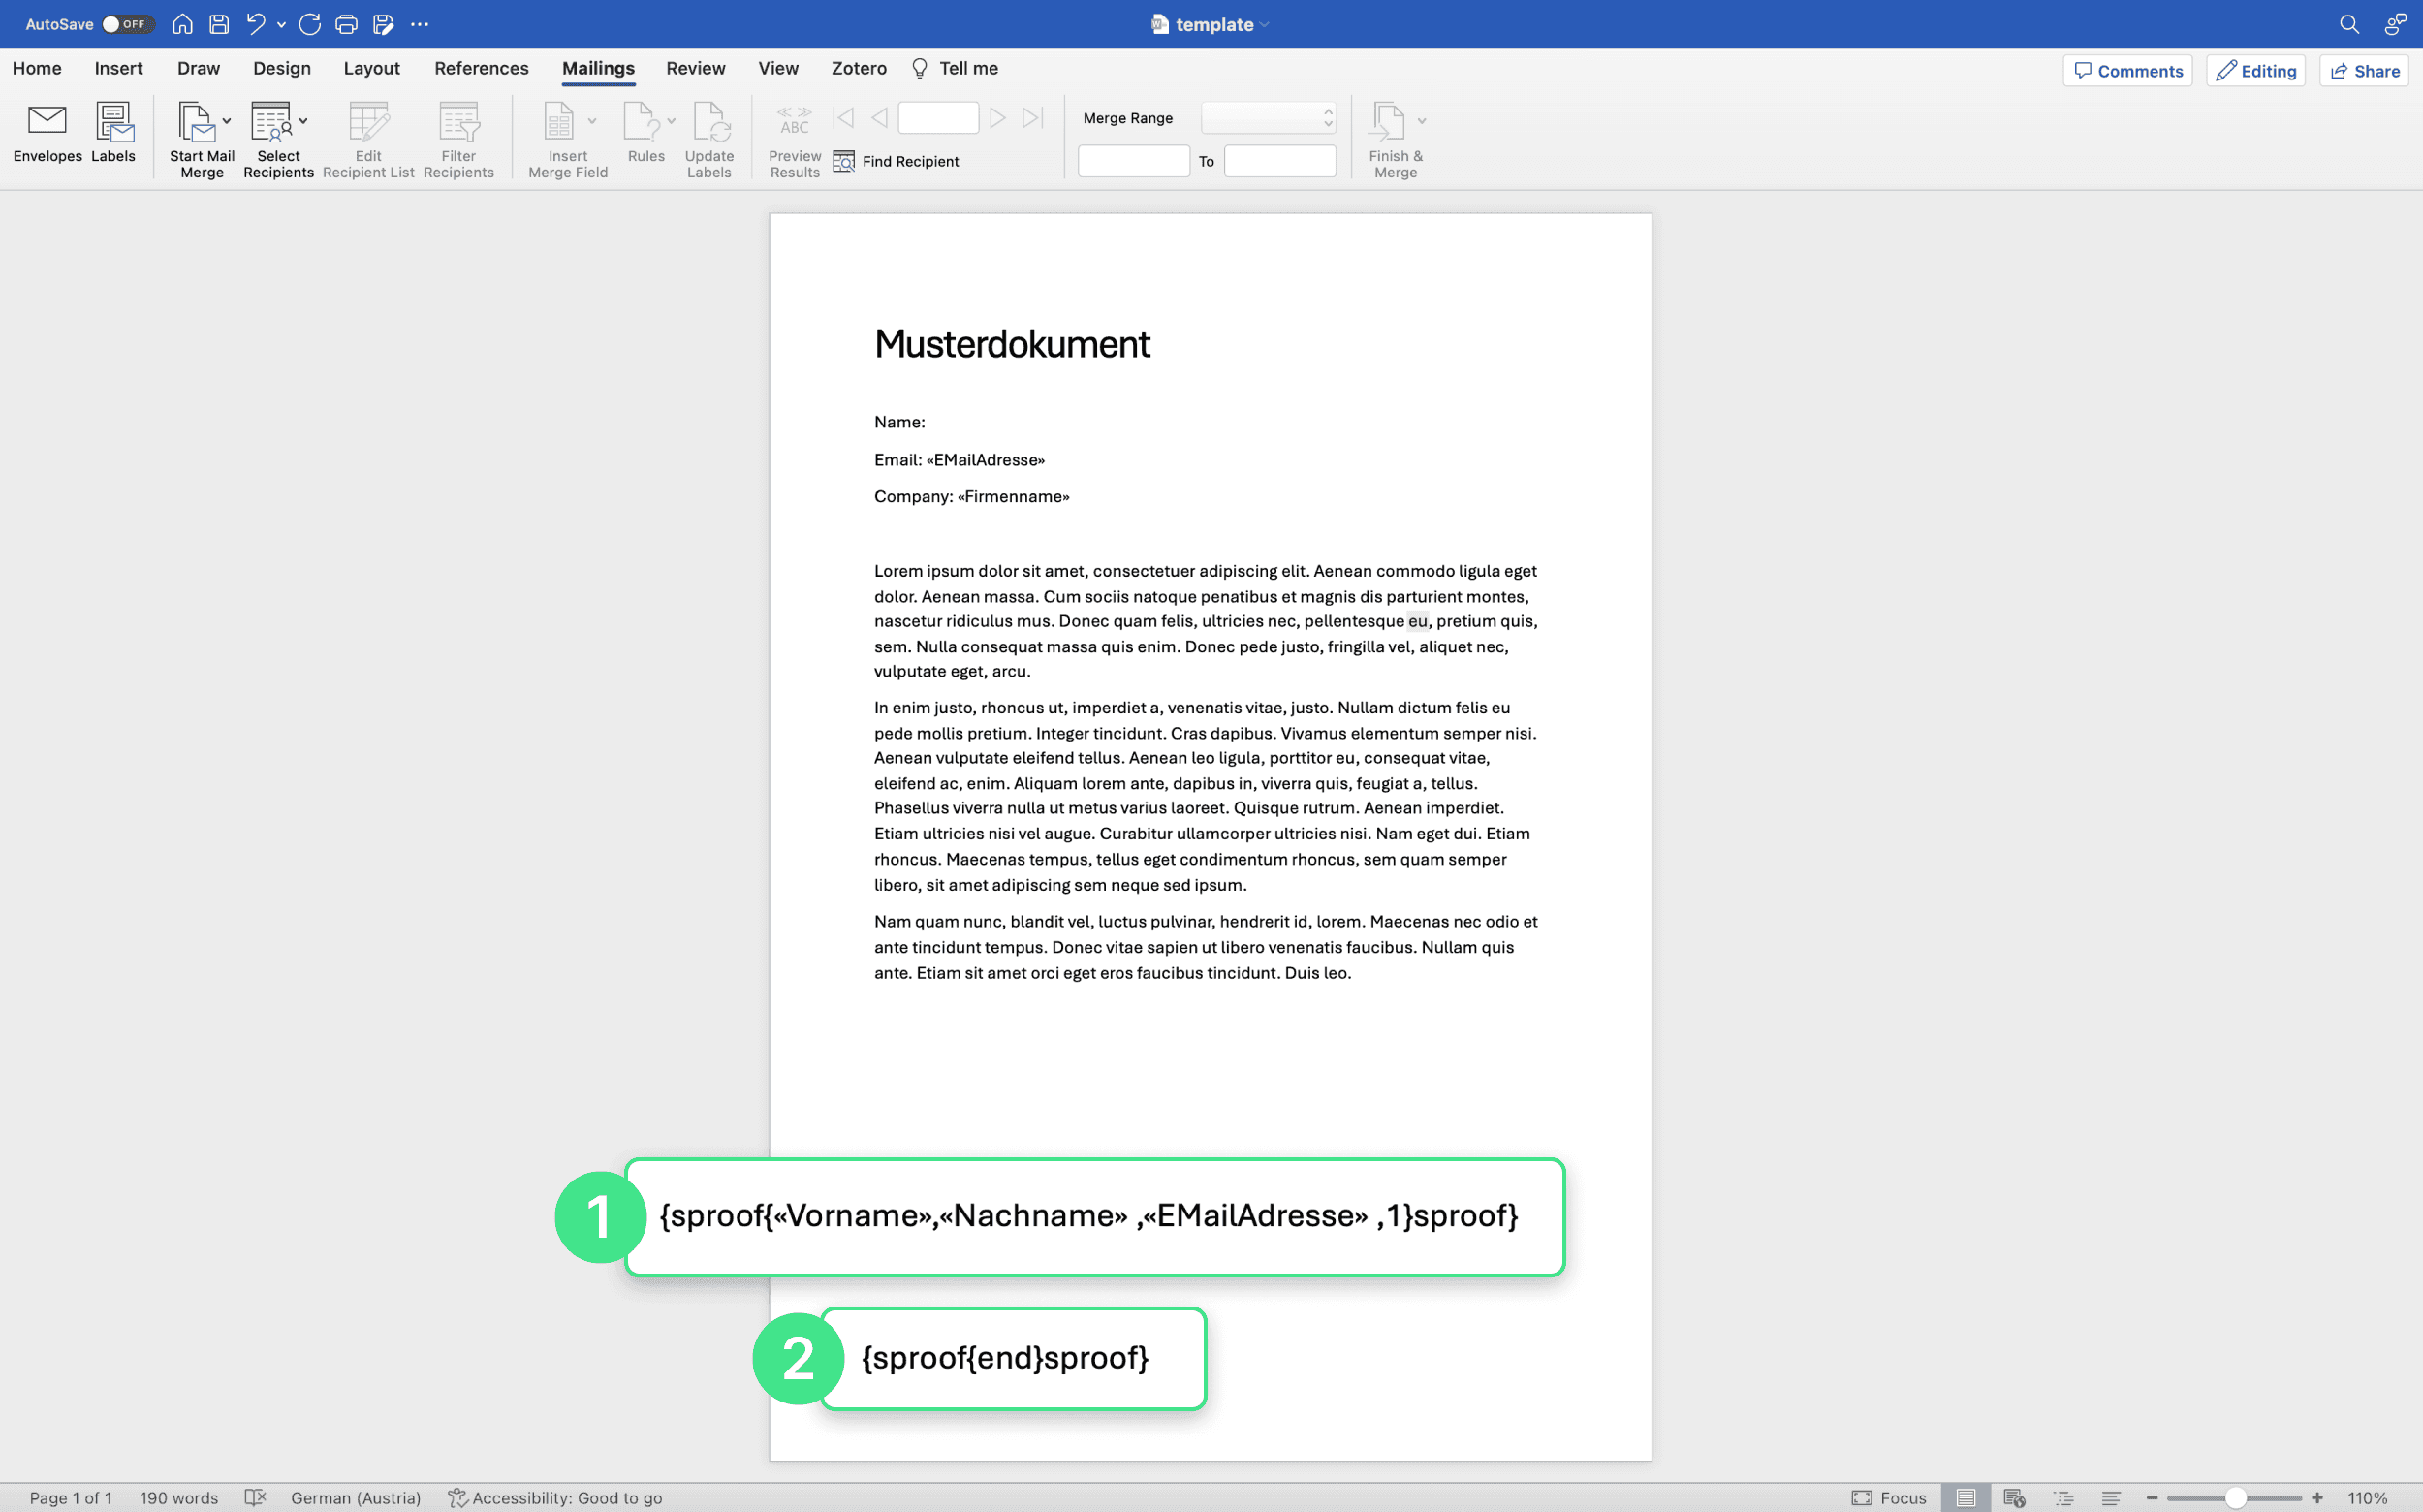Switch to Web Layout view icon

2013,1498
